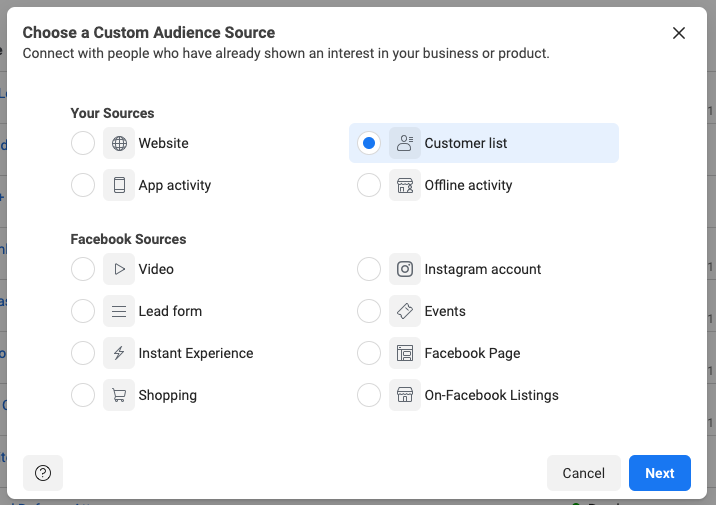Click the App activity label text

175,185
